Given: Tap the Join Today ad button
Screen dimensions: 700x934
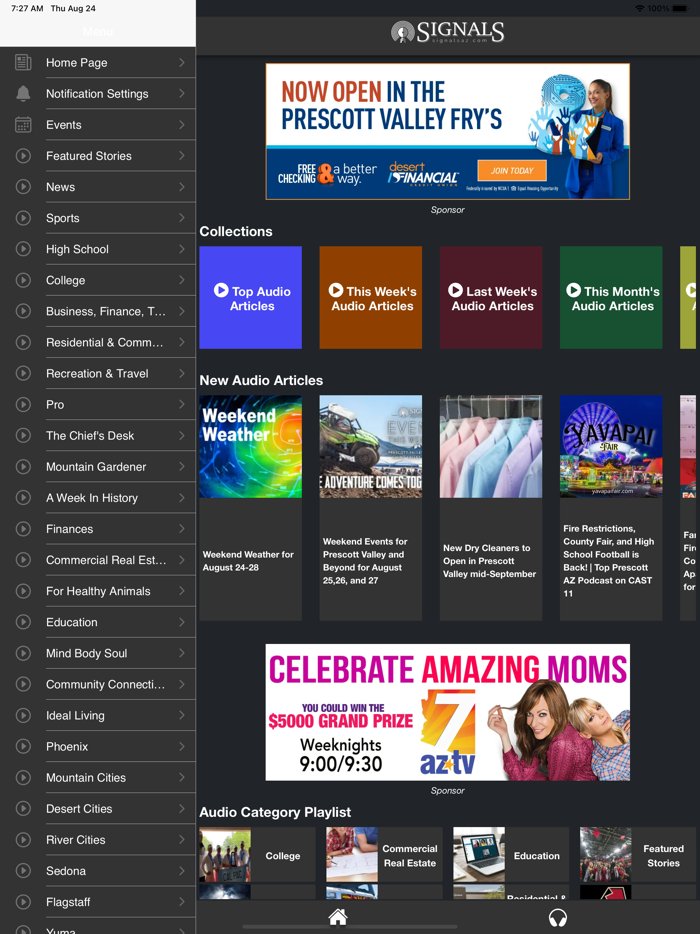Looking at the screenshot, I should coord(512,170).
